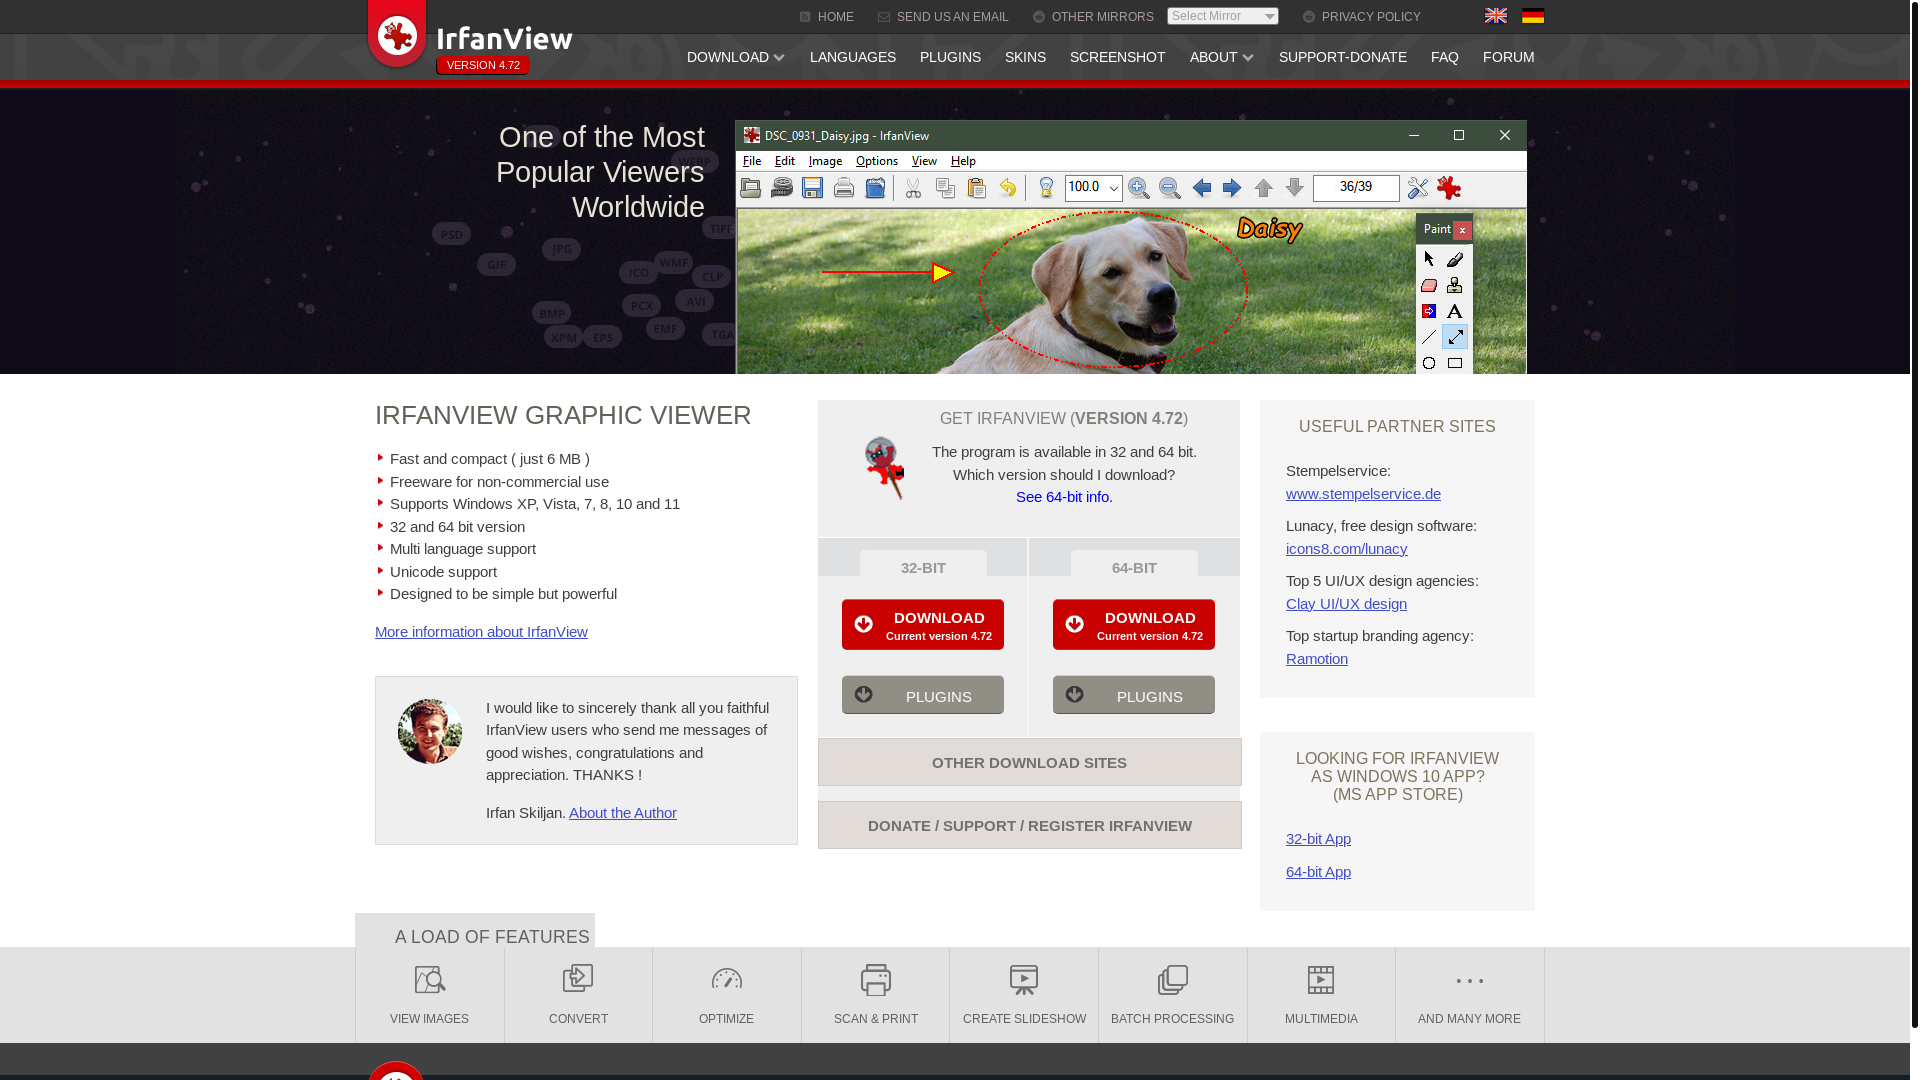Click the Convert feature icon
The height and width of the screenshot is (1080, 1920).
[578, 978]
